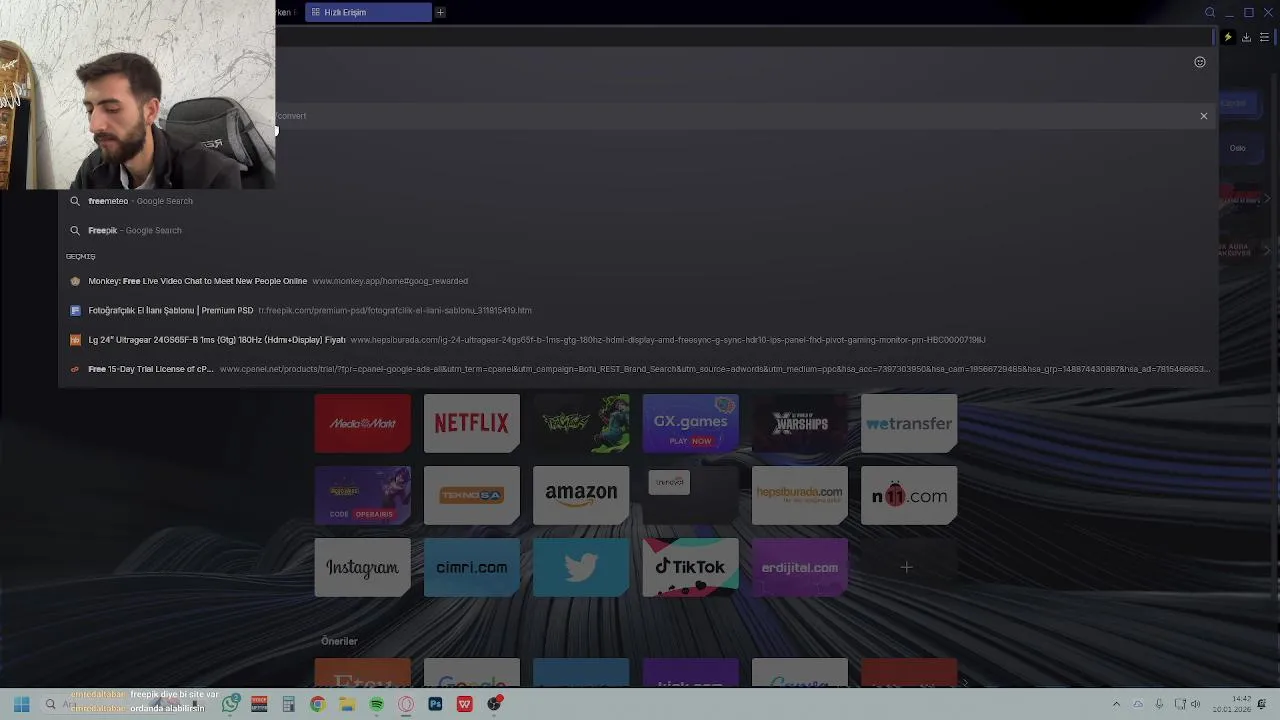Expand the hidden system tray icons chevron
The width and height of the screenshot is (1280, 720).
[x=1116, y=704]
